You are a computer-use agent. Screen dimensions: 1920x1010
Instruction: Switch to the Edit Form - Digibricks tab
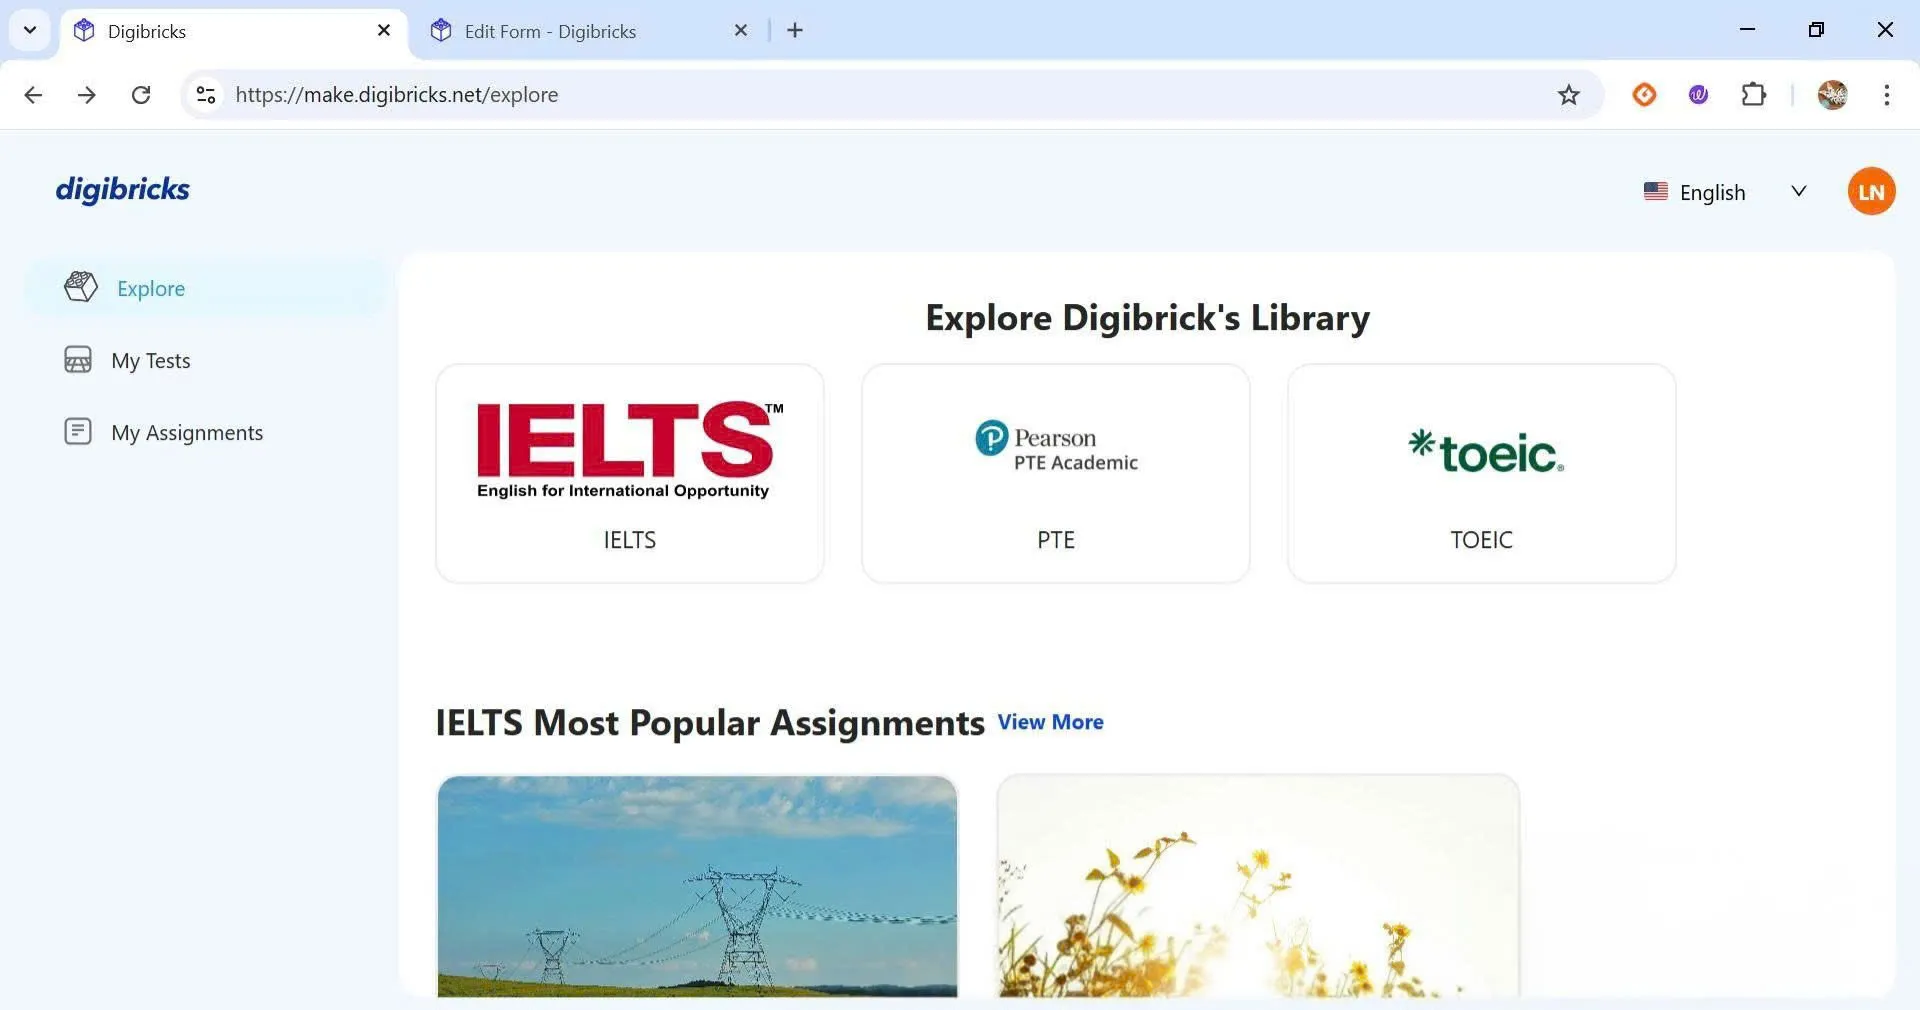[550, 31]
